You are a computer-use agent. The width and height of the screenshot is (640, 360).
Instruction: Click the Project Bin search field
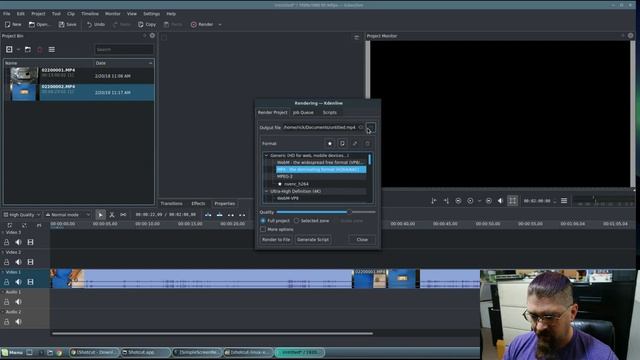coord(124,49)
